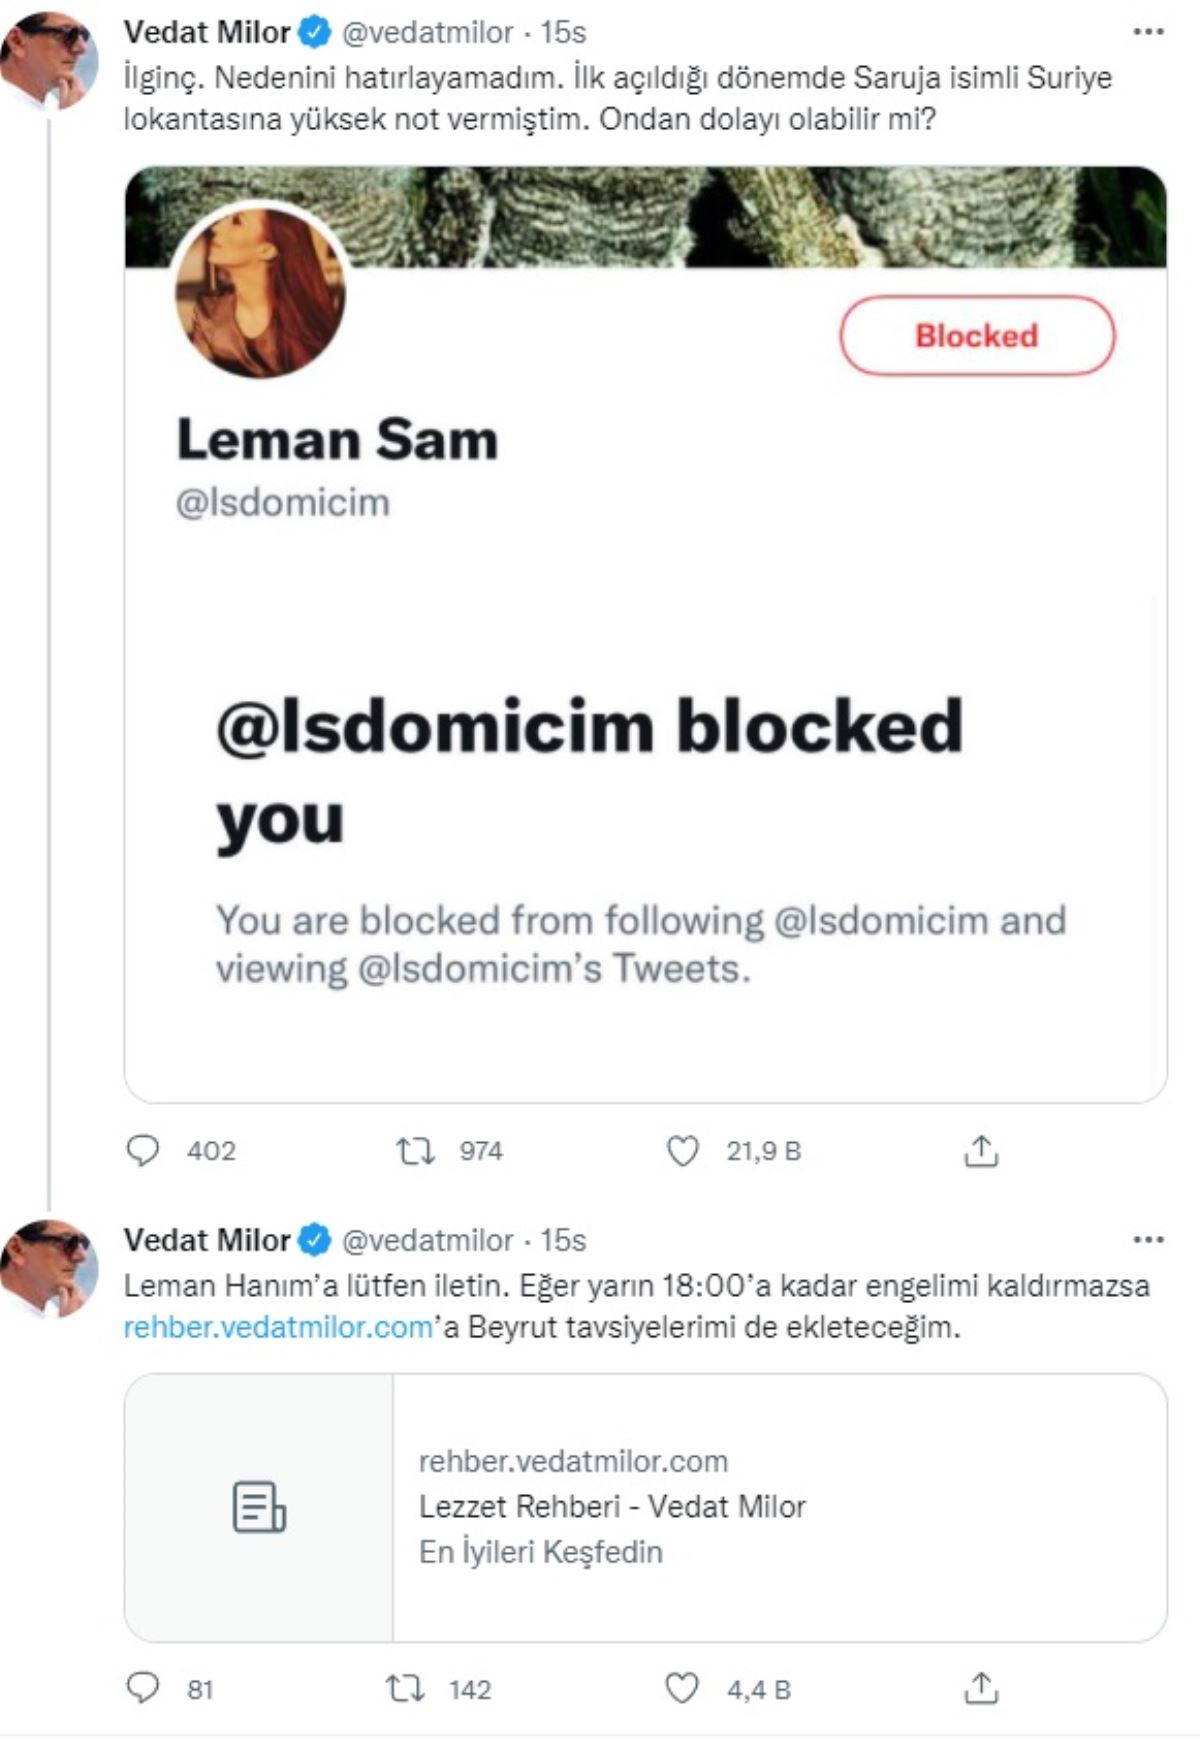Click the red Blocked button
This screenshot has height=1745, width=1200.
[x=976, y=336]
